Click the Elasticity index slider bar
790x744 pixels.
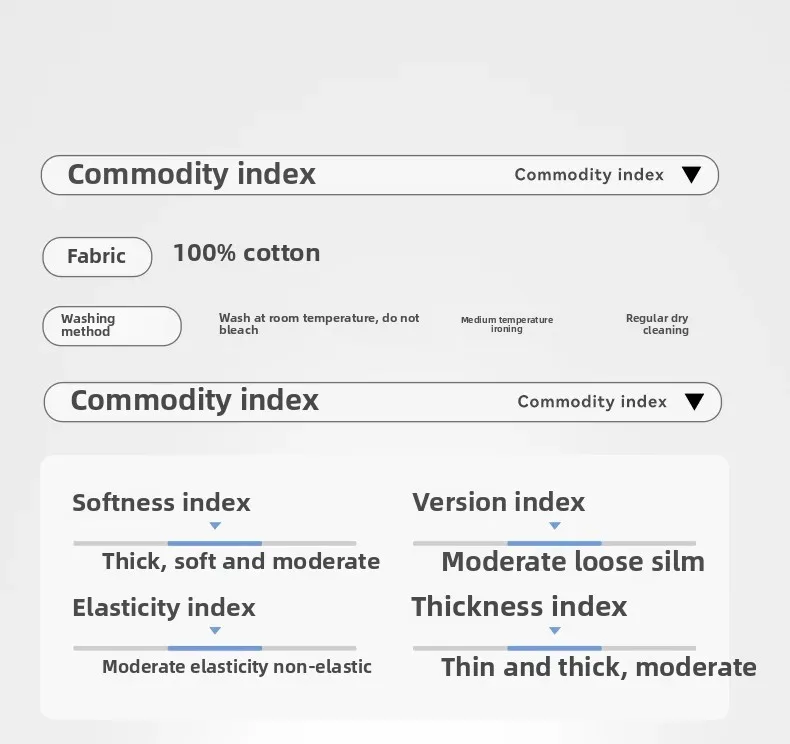(x=215, y=648)
